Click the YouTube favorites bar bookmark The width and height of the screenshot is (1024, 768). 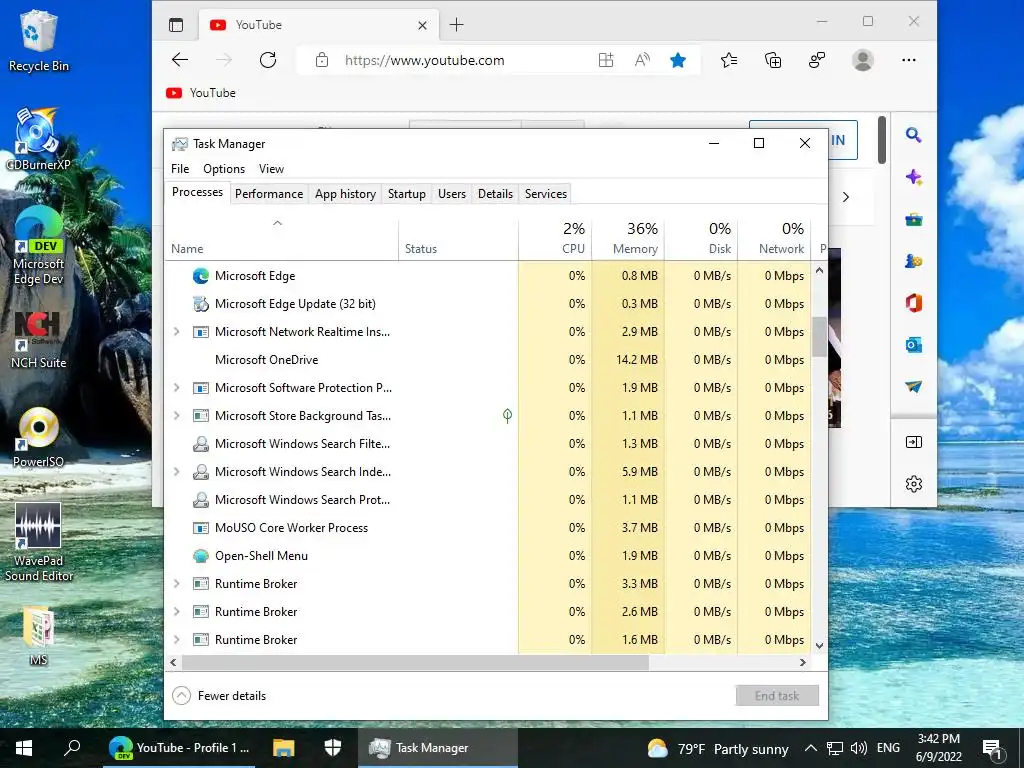[200, 93]
